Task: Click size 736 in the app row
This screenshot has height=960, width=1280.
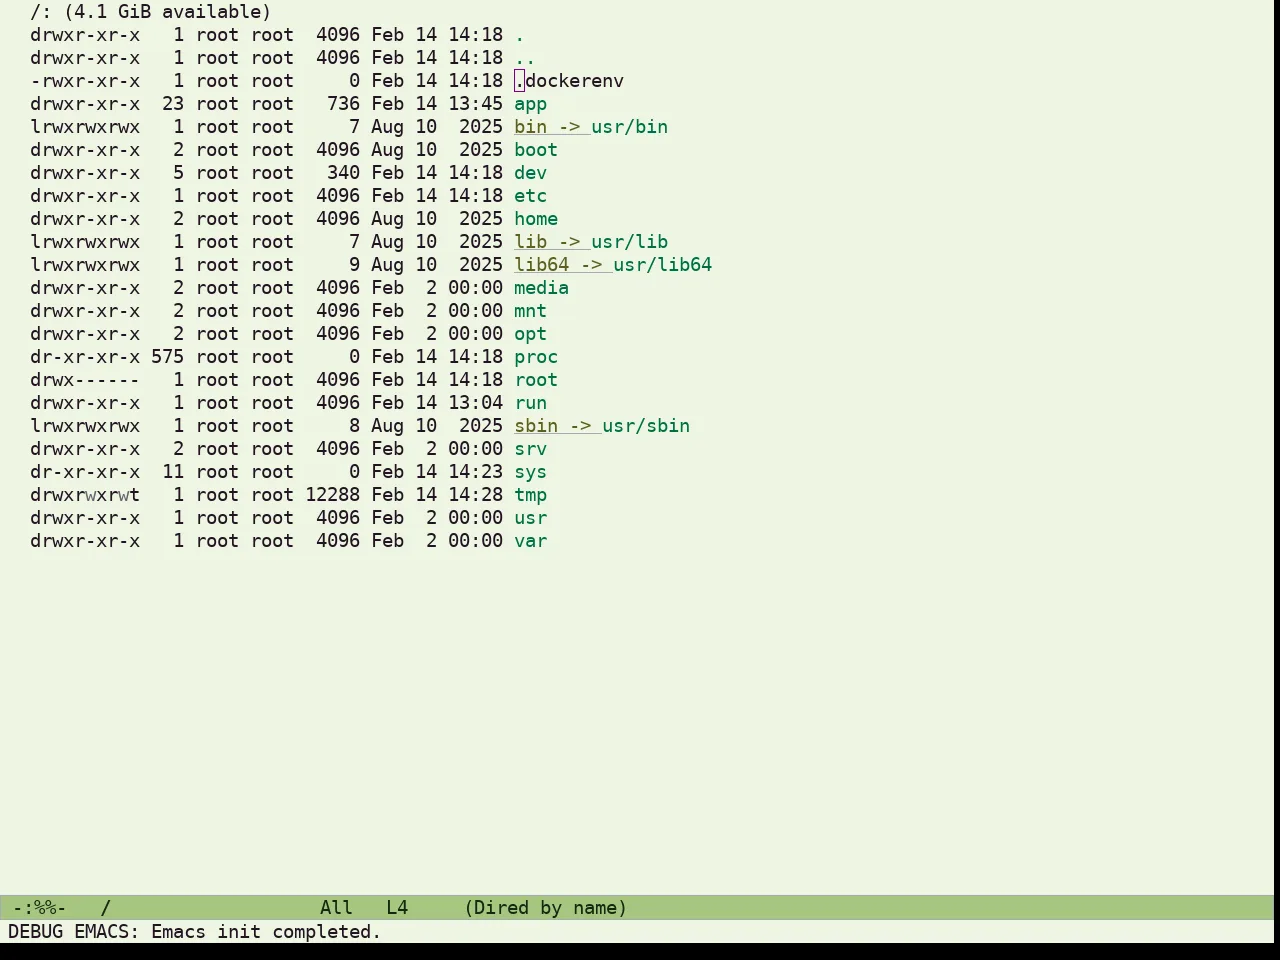Action: (x=343, y=104)
